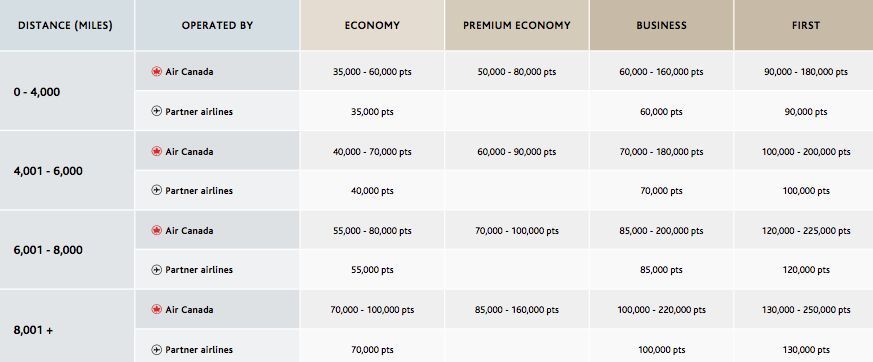Select the 0 - 4,000 distance band
The width and height of the screenshot is (873, 362).
click(37, 92)
